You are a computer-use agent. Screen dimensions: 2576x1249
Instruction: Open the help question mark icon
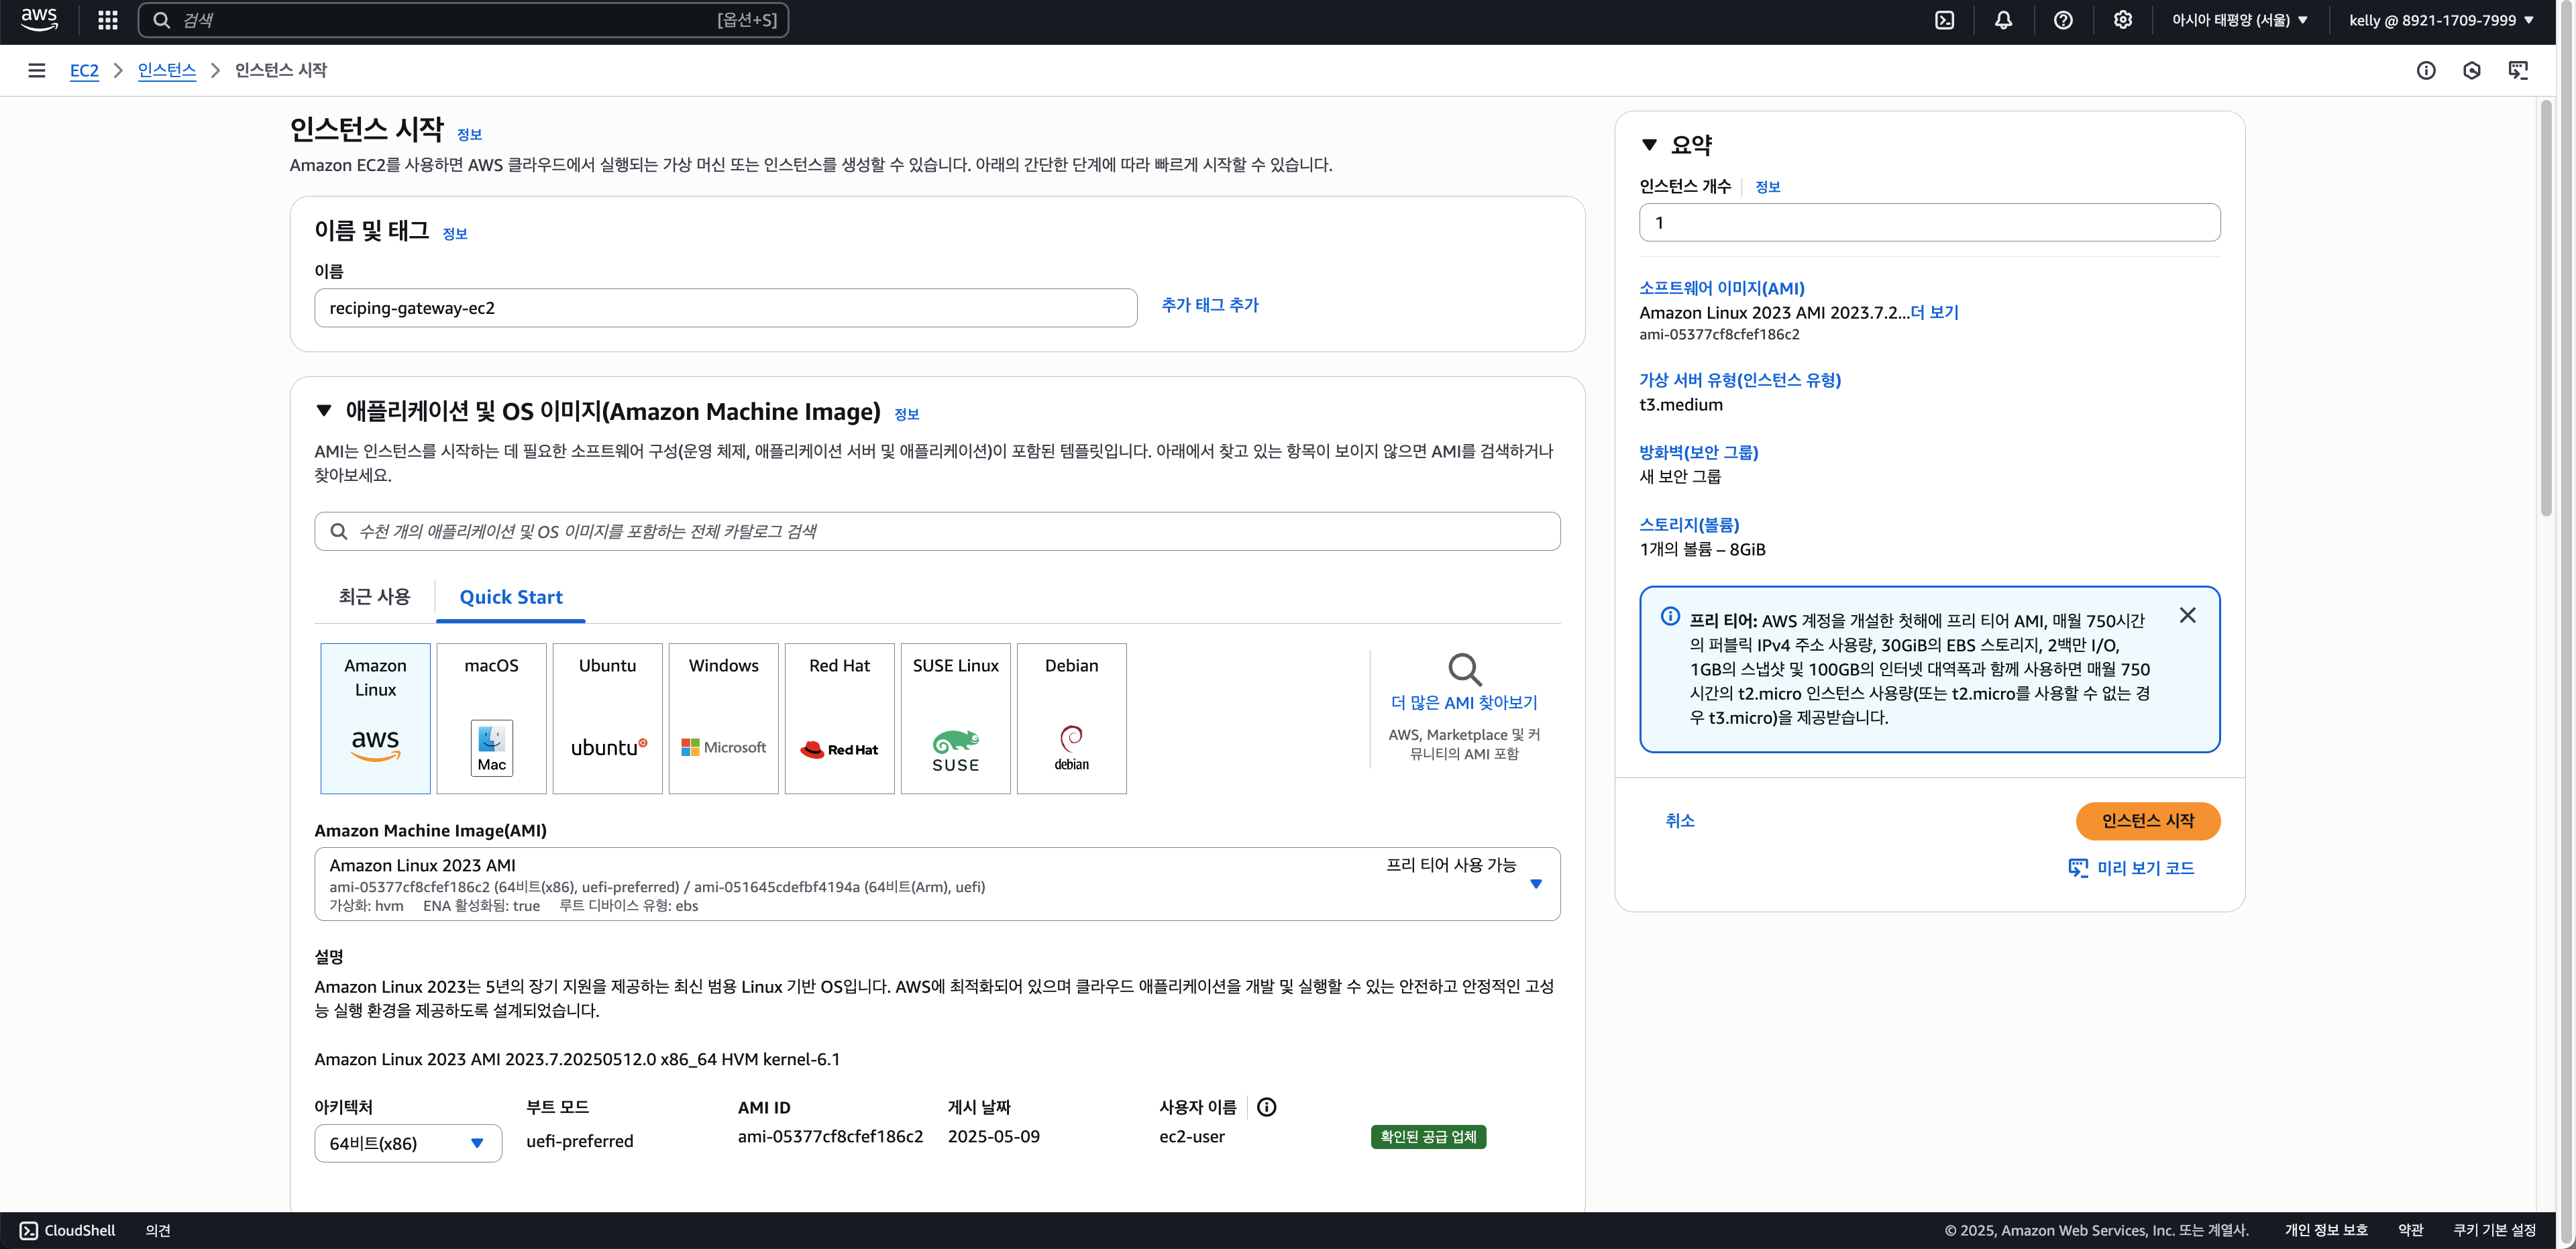(x=2063, y=20)
